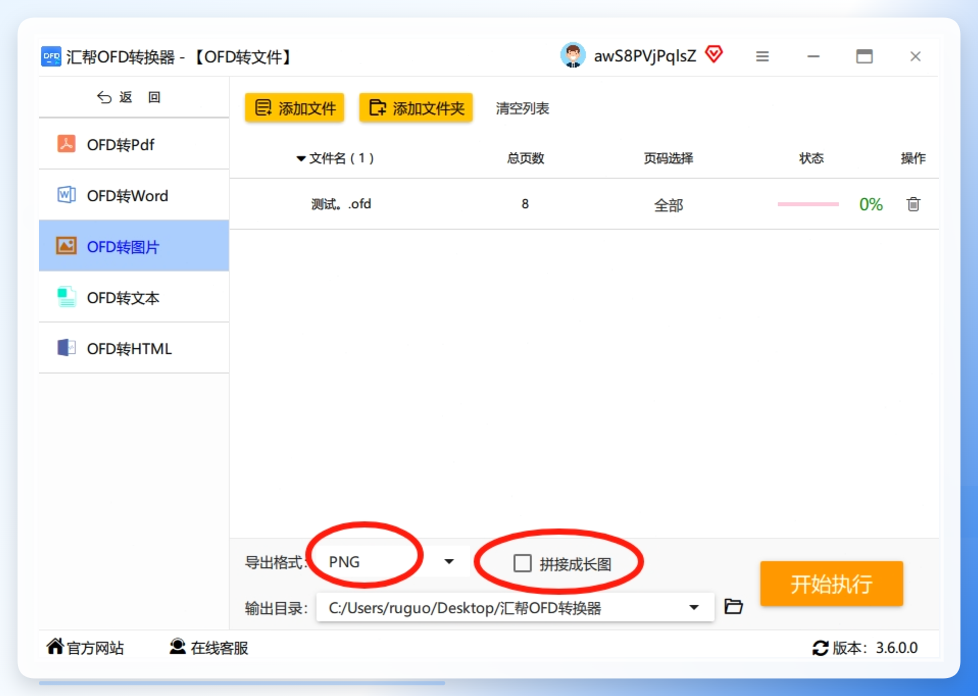Viewport: 978px width, 696px height.
Task: Click the 版本：3.6.0.0 text
Action: click(x=875, y=648)
